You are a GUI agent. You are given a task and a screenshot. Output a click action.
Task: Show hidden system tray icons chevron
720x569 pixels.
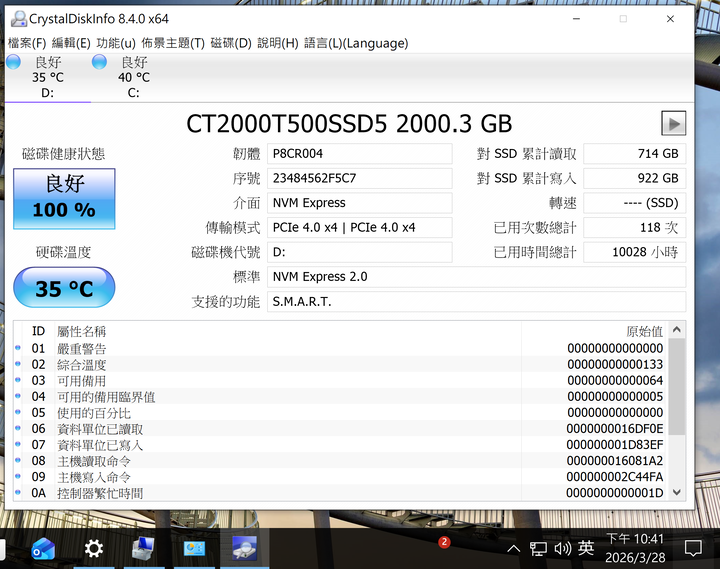pyautogui.click(x=513, y=548)
